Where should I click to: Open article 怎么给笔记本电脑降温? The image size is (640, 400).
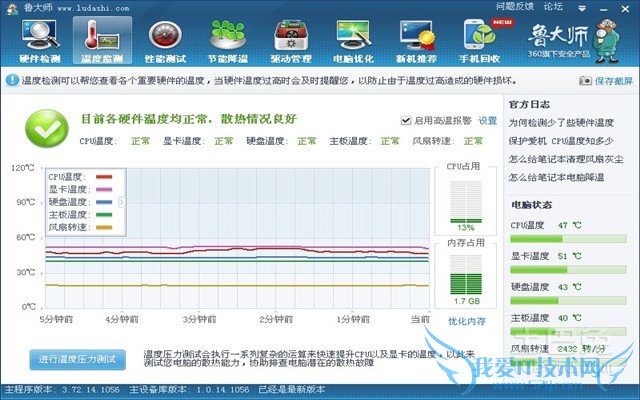[x=556, y=178]
